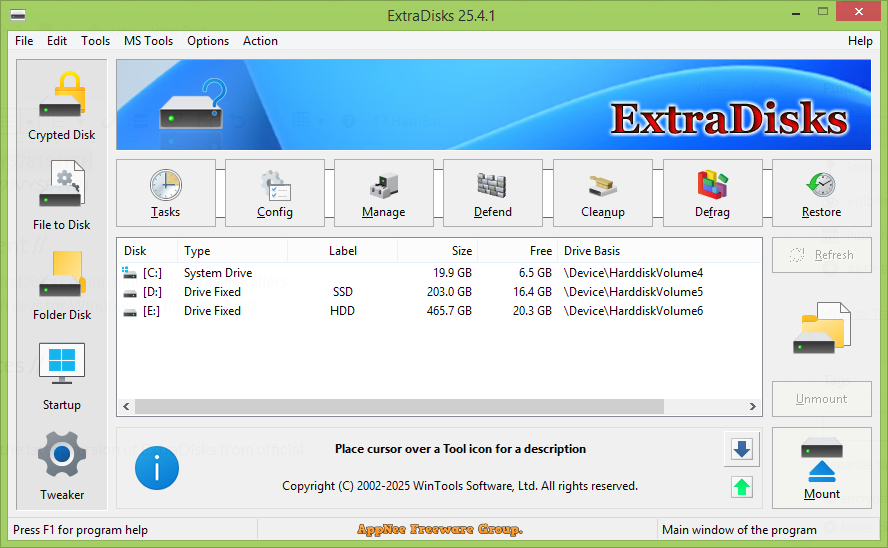Click the Unmount button
This screenshot has height=548, width=888.
(822, 399)
